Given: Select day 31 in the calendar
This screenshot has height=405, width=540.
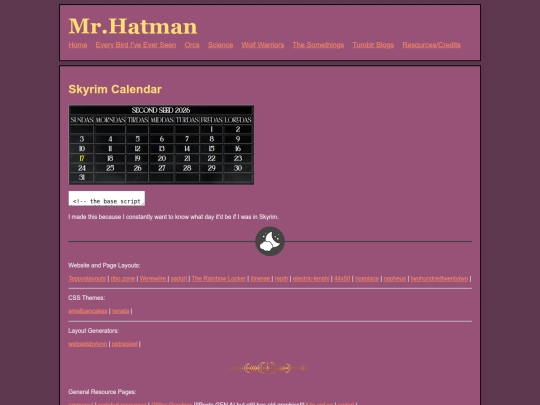Looking at the screenshot, I should (82, 177).
